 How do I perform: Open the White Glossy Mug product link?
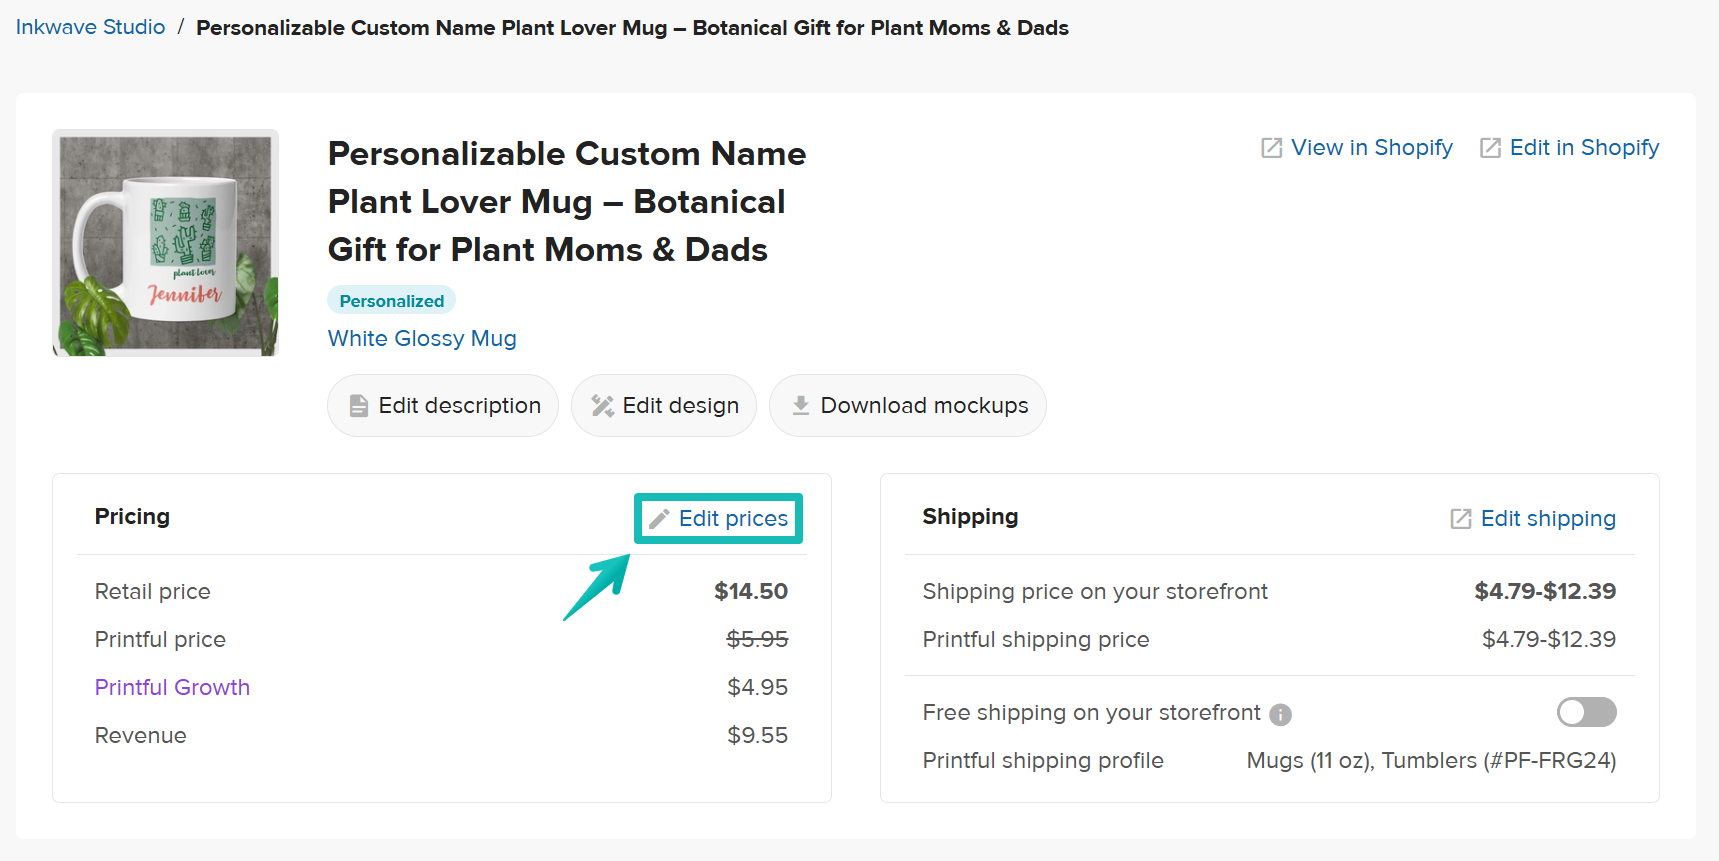422,338
